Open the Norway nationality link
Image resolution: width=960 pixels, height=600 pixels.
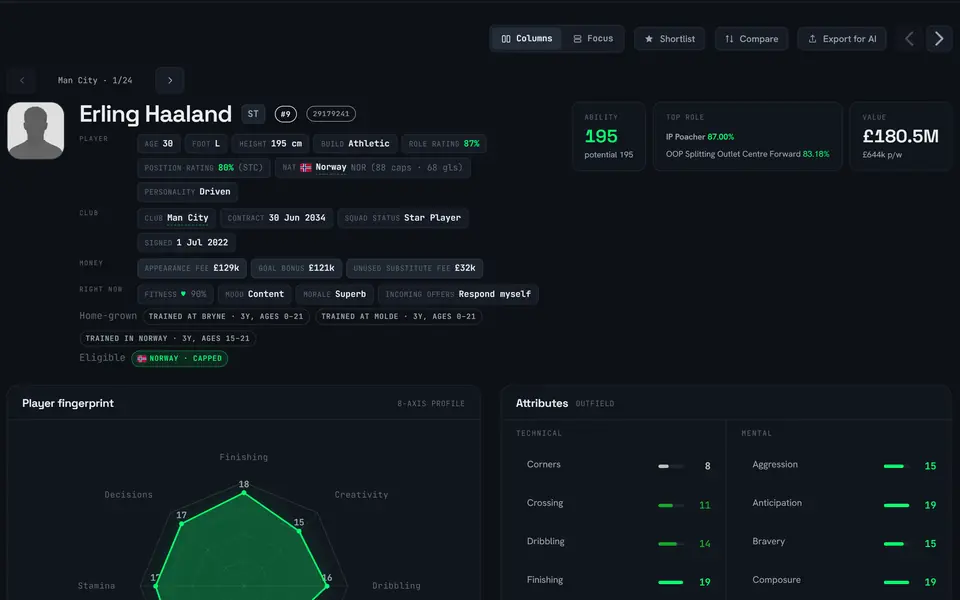(x=331, y=167)
